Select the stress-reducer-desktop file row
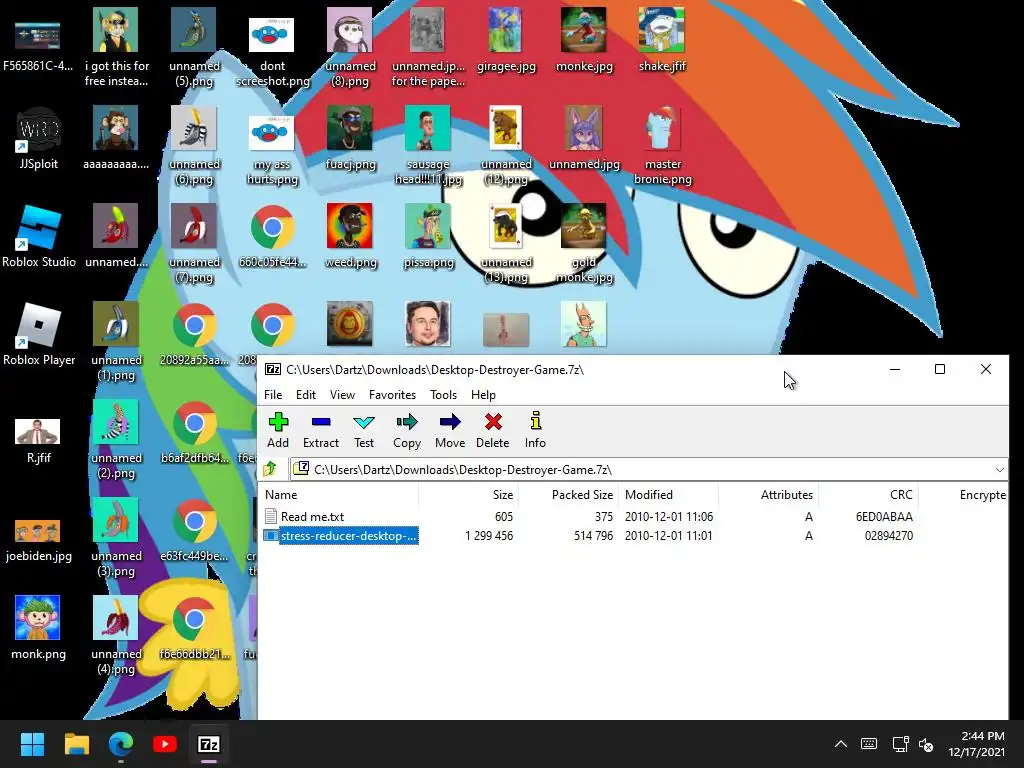This screenshot has width=1024, height=768. [633, 536]
